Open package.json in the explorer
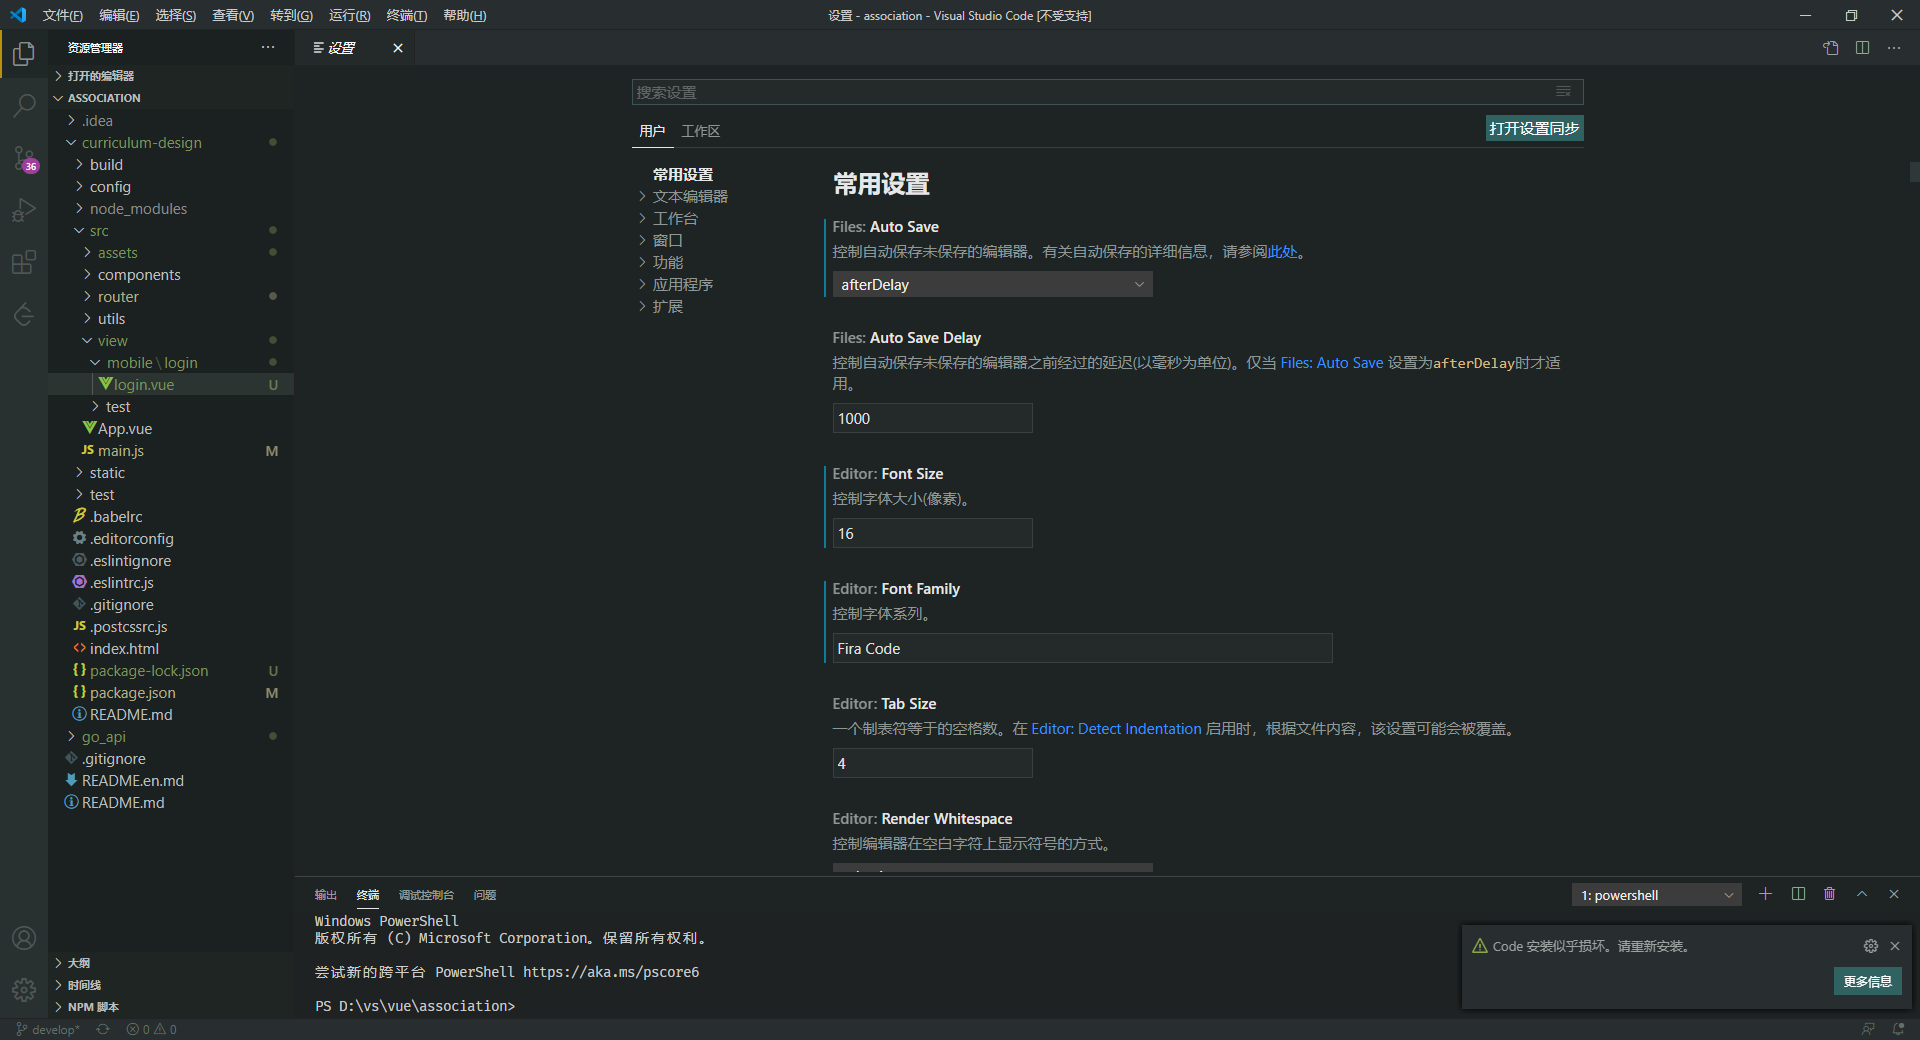 (171, 693)
